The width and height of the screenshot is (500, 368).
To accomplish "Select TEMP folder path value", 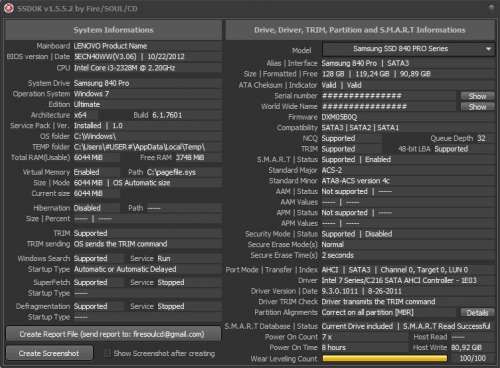I will pyautogui.click(x=139, y=147).
